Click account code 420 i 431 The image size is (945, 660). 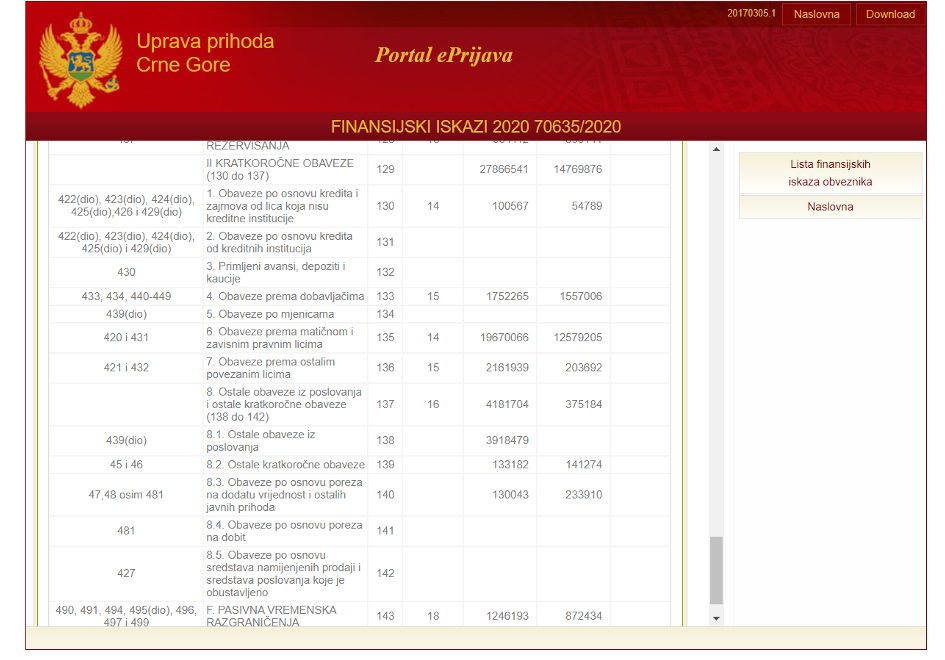tap(126, 338)
